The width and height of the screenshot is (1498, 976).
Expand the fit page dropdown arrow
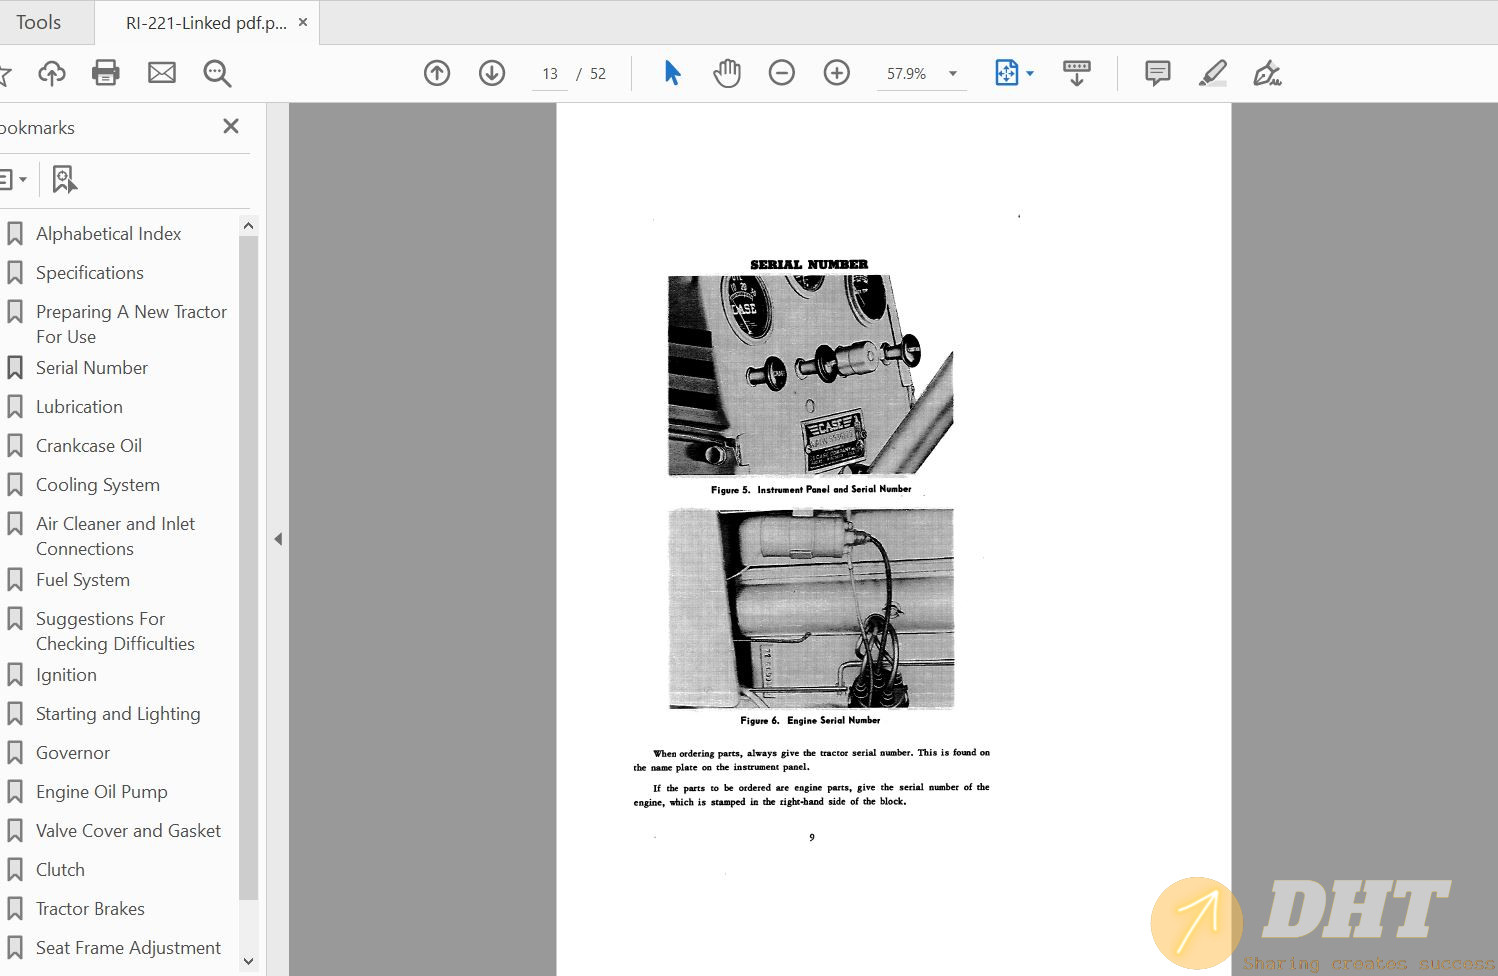click(x=1030, y=74)
